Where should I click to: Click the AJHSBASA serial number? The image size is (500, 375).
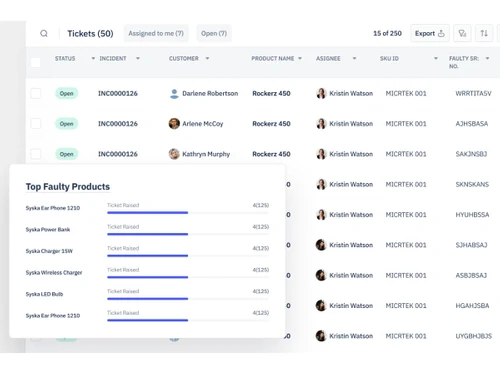coord(472,124)
